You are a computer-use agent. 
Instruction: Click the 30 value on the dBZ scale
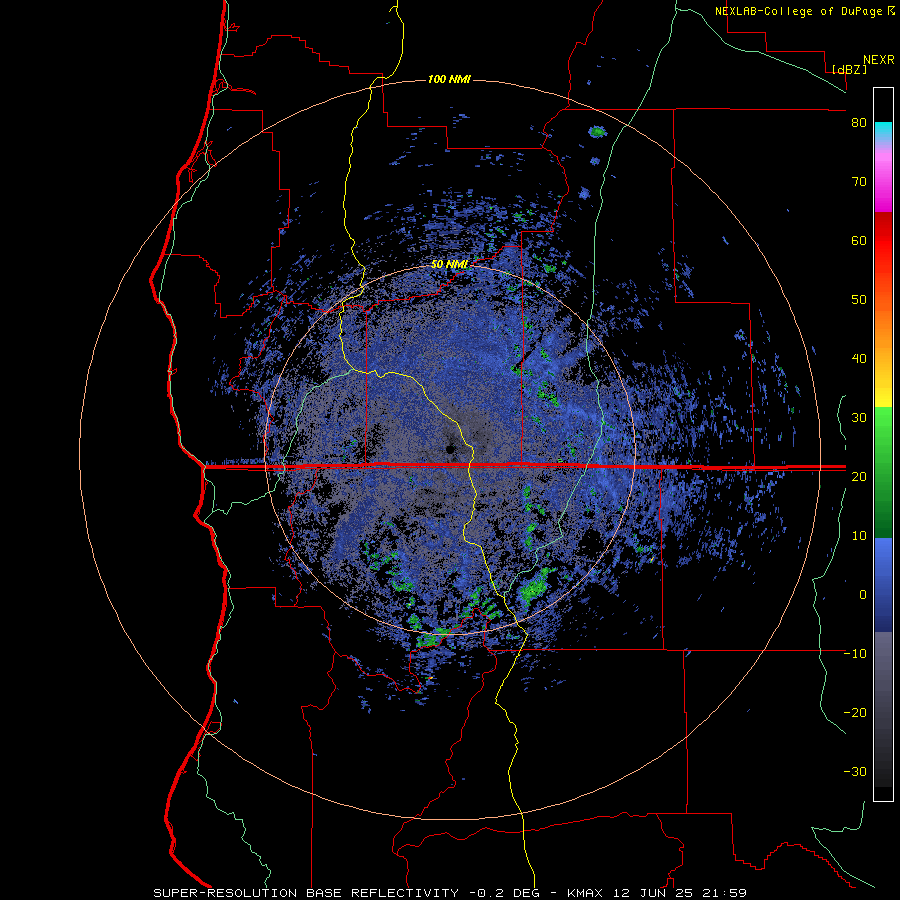(x=859, y=418)
